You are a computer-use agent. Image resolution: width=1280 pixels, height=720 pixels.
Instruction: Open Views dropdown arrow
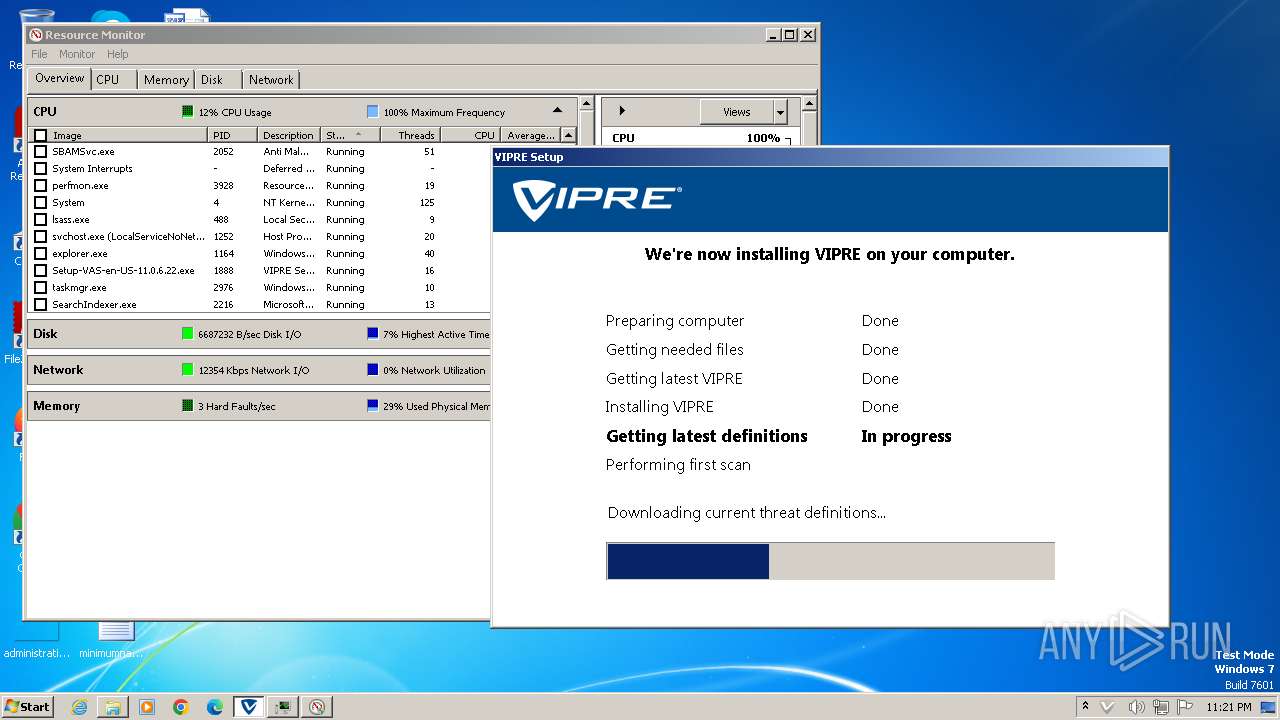click(781, 112)
